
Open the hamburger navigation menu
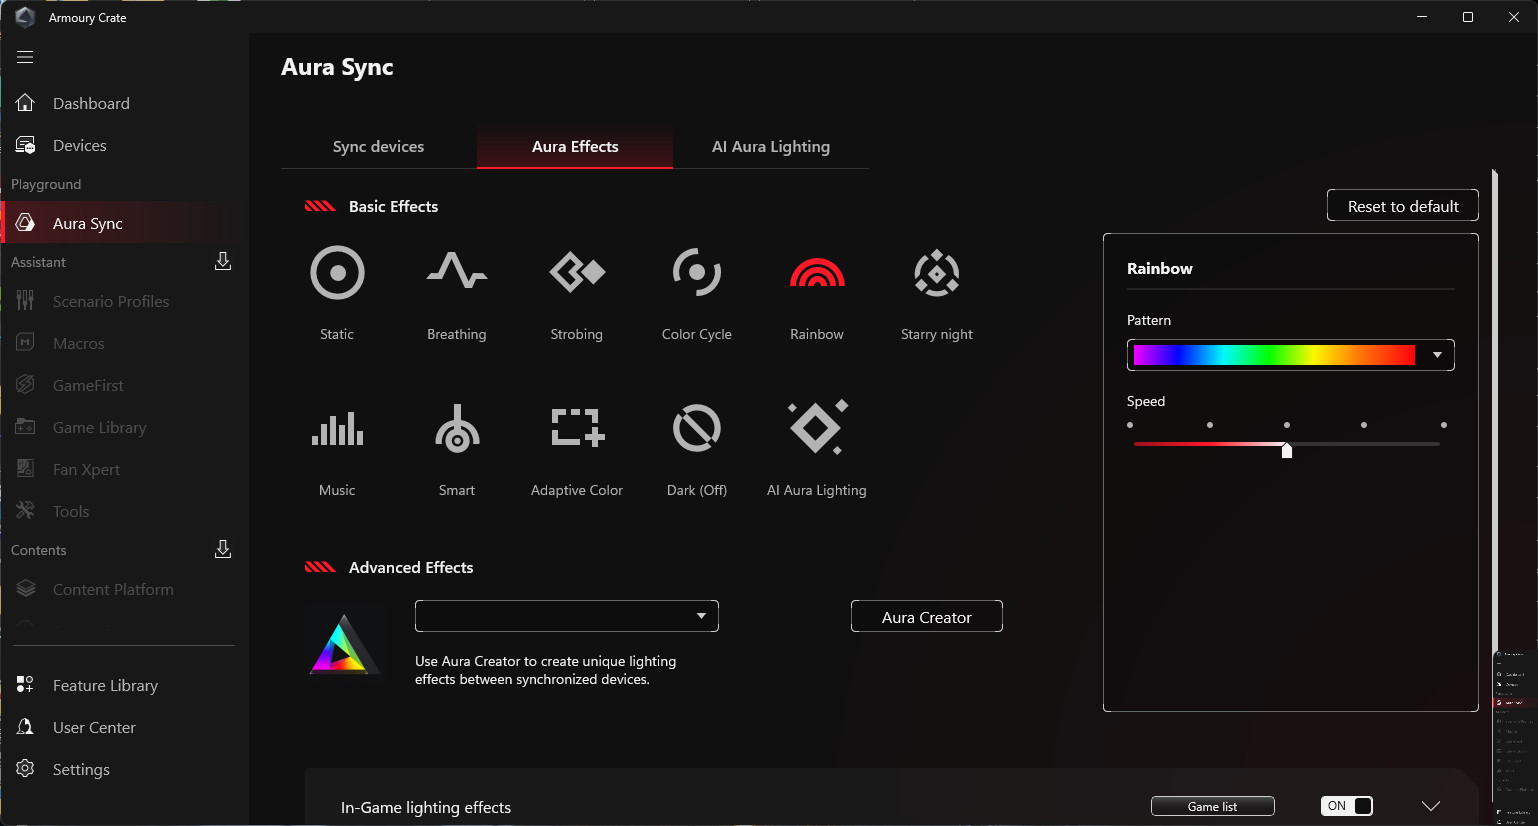[x=25, y=57]
